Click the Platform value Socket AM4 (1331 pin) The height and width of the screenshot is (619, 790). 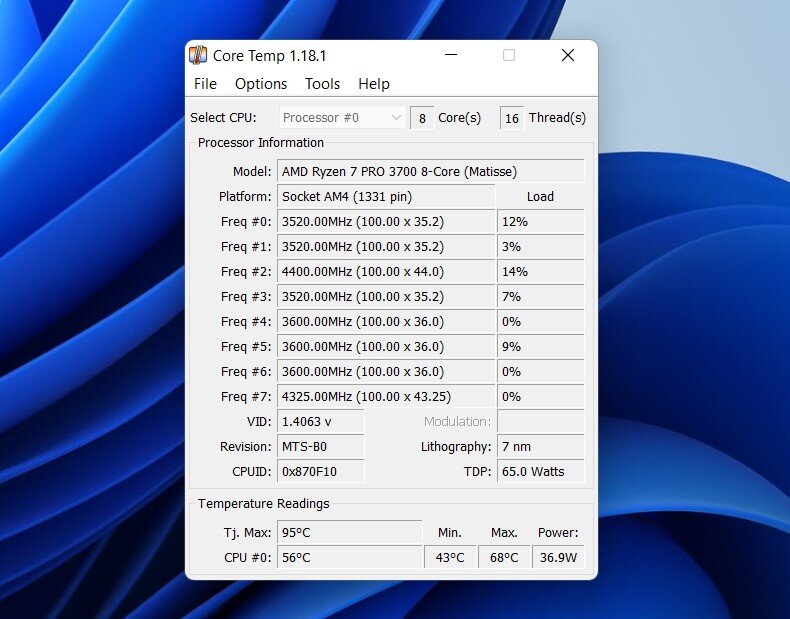[x=386, y=196]
